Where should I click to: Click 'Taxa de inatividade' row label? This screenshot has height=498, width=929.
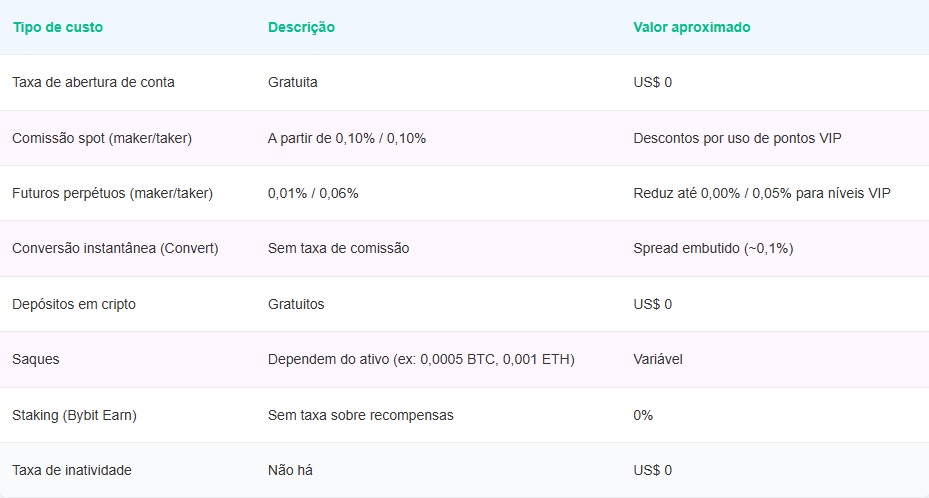tap(72, 470)
